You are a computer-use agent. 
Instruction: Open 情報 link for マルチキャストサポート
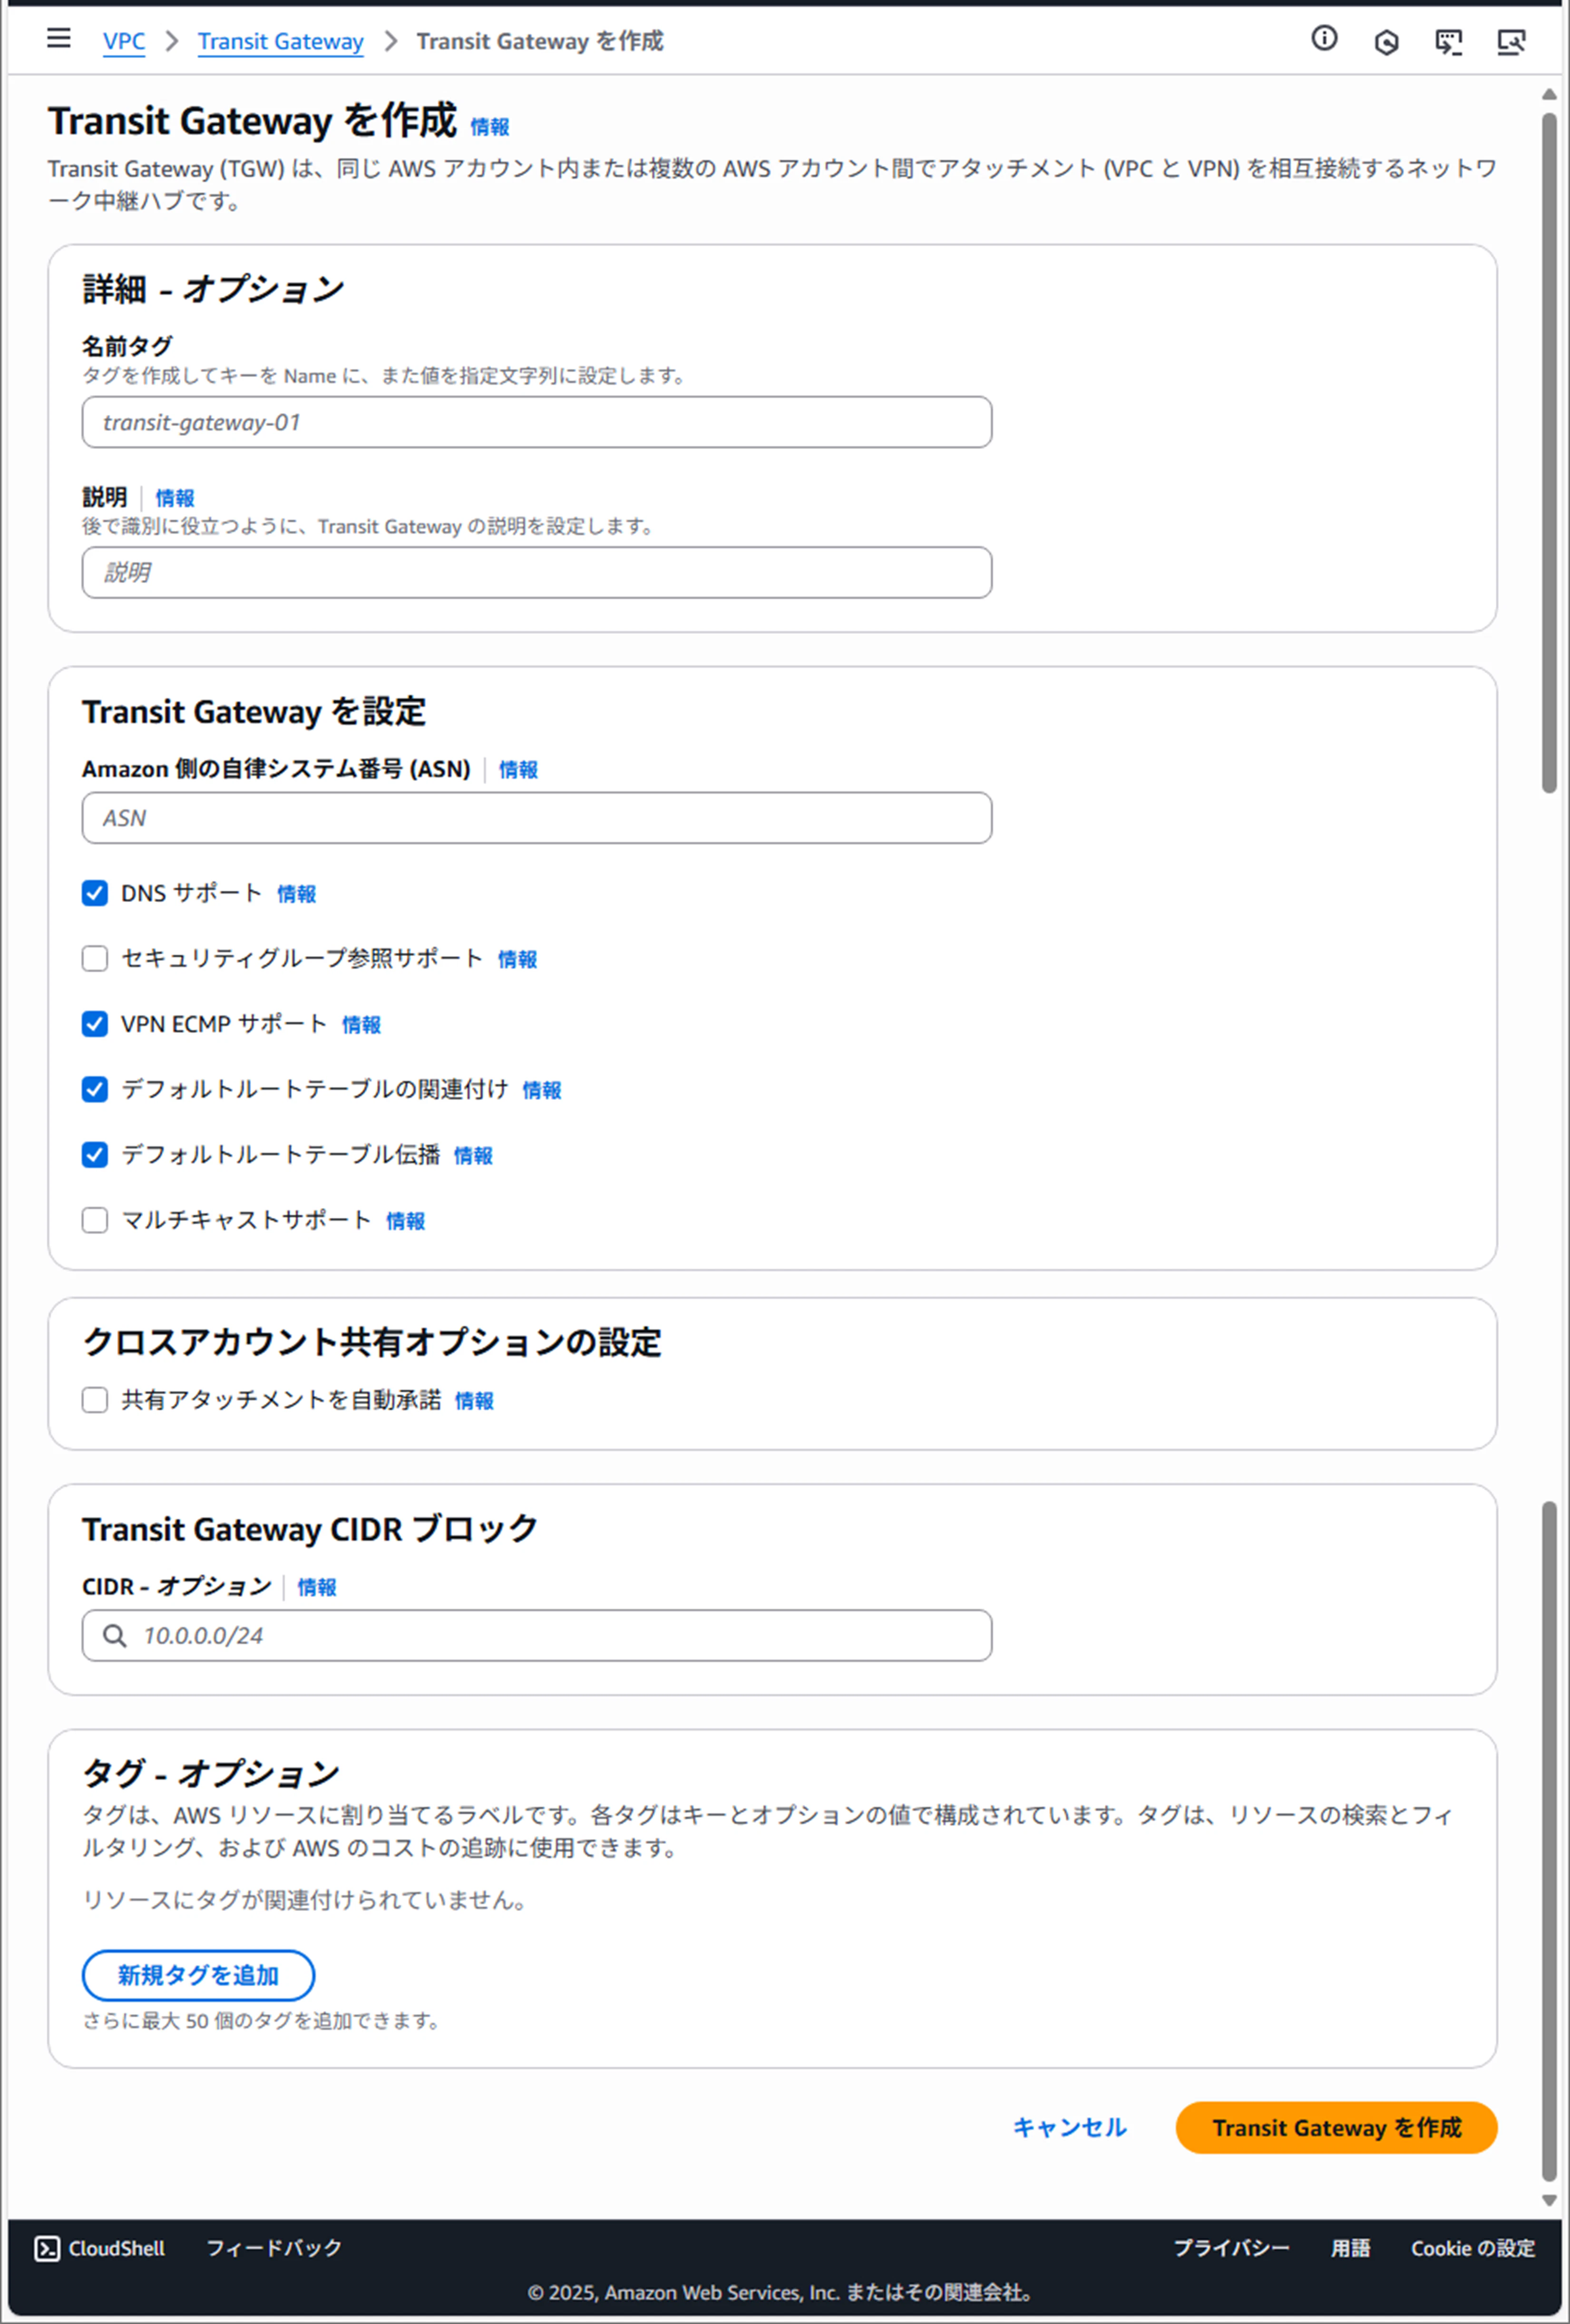[x=405, y=1221]
